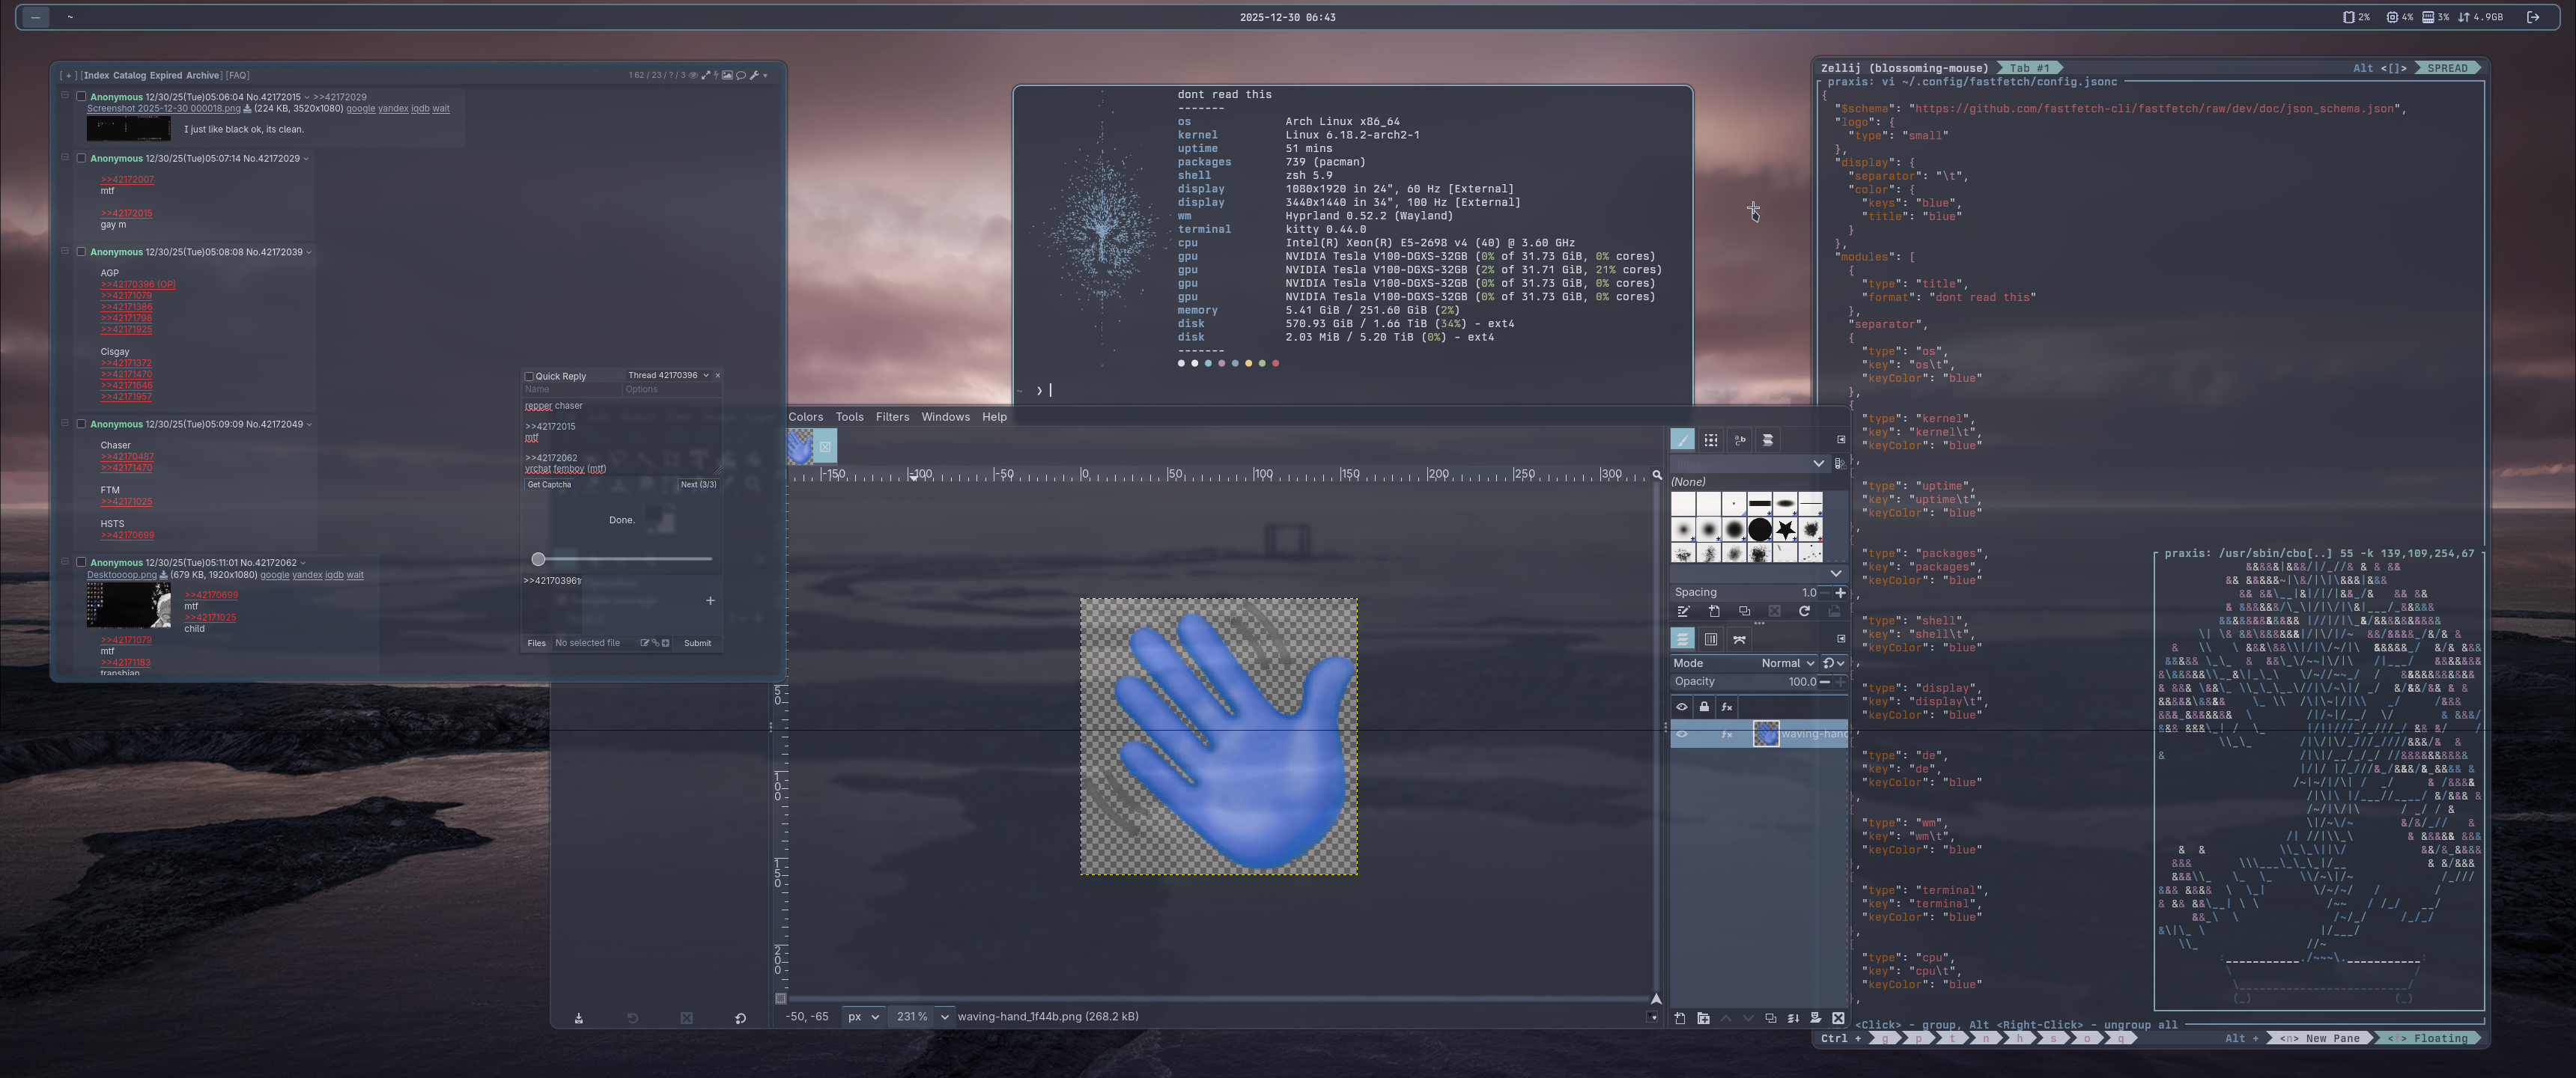Open the Fonts dock tab

(x=1740, y=440)
